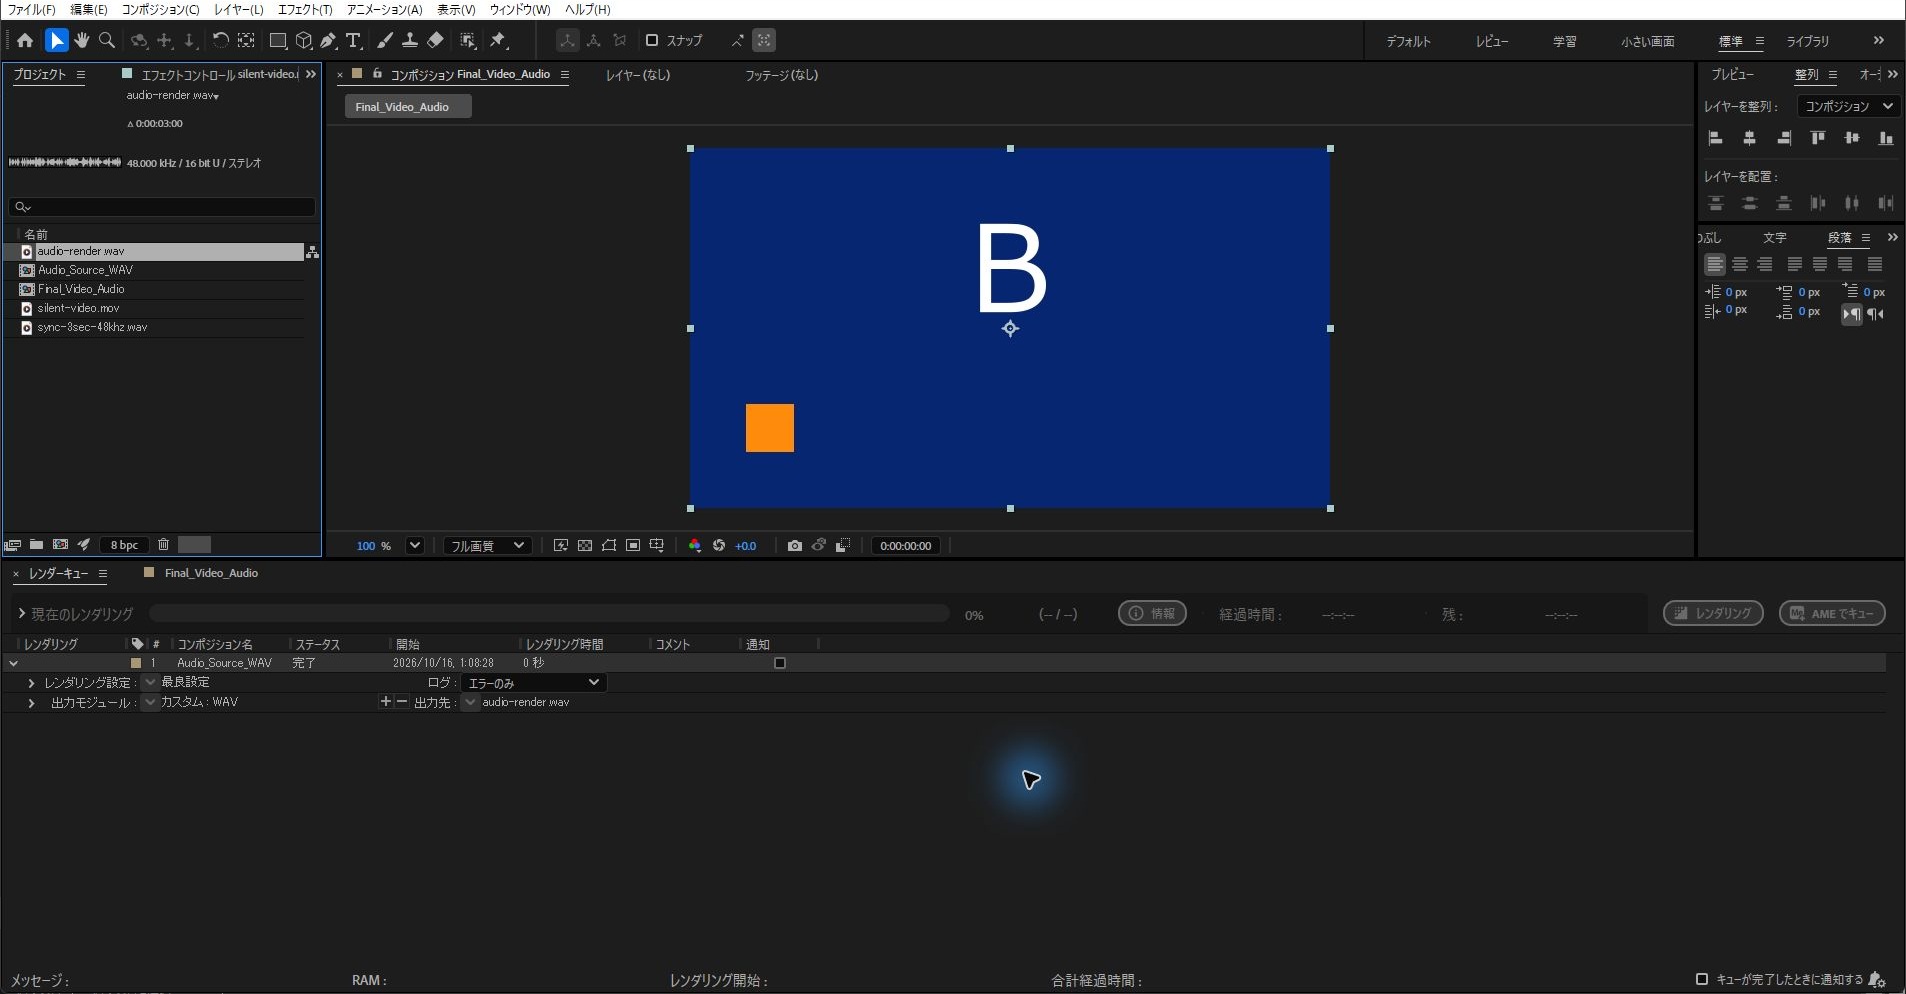Image resolution: width=1906 pixels, height=994 pixels.
Task: Toggle notify checkbox for Audio_Source_WAV row
Action: coord(780,663)
